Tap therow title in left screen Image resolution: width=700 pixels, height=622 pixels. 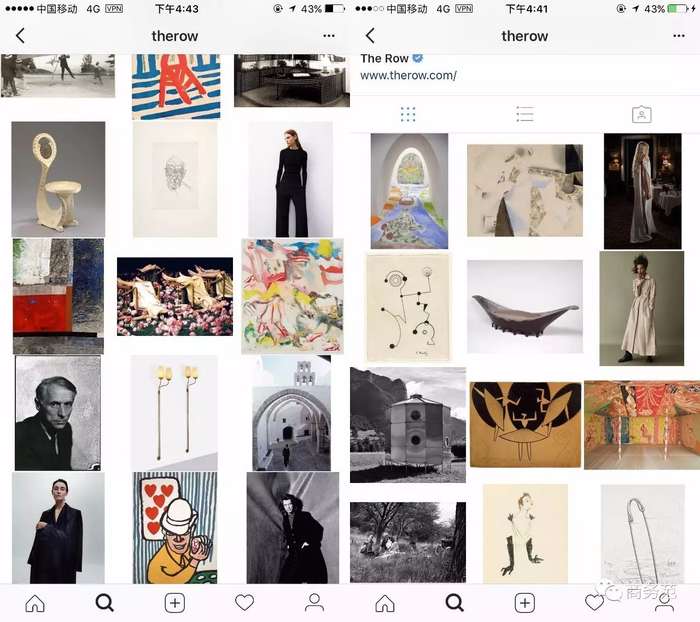coord(175,36)
